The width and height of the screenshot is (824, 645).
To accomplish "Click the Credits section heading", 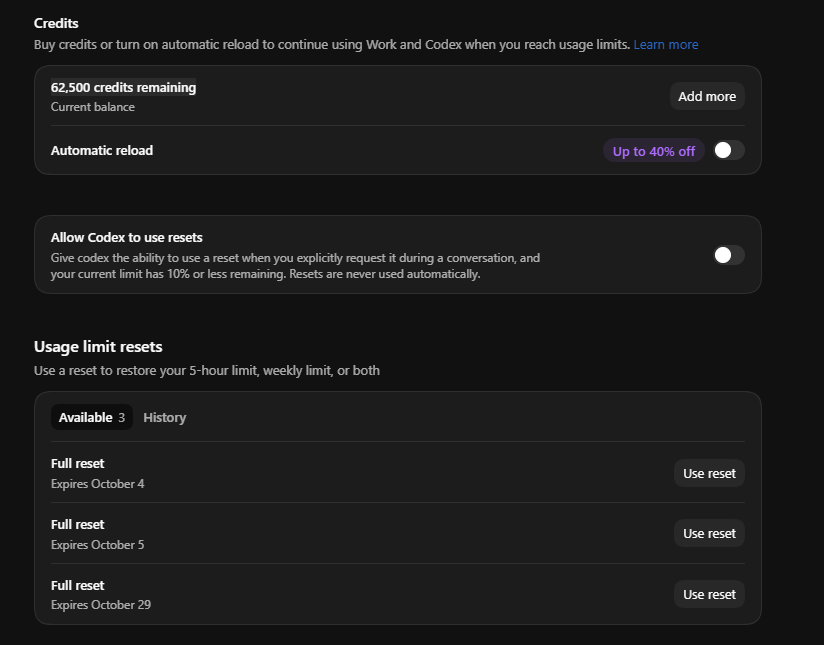I will pyautogui.click(x=56, y=23).
